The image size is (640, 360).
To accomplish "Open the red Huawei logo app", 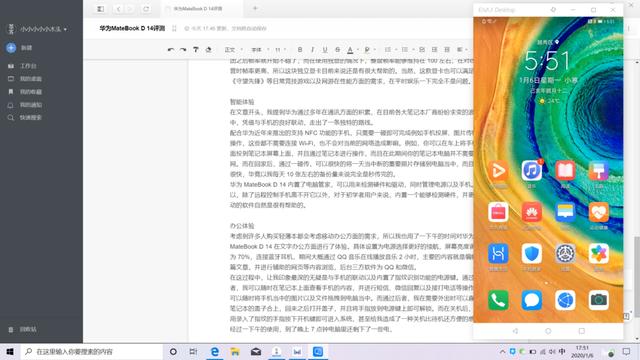I will click(531, 212).
